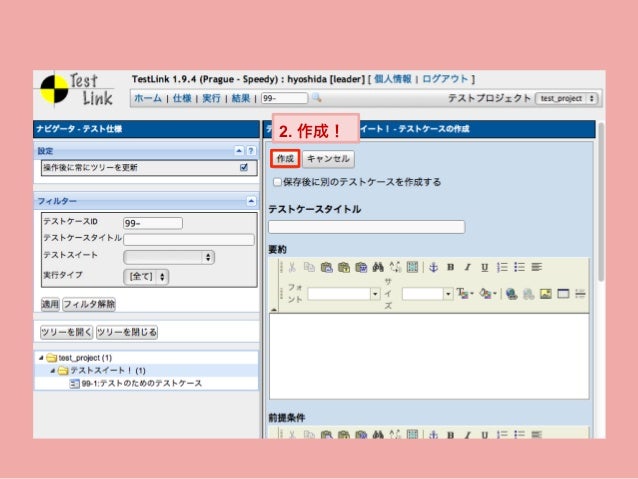Collapse the 設定 panel
This screenshot has width=638, height=479.
239,151
